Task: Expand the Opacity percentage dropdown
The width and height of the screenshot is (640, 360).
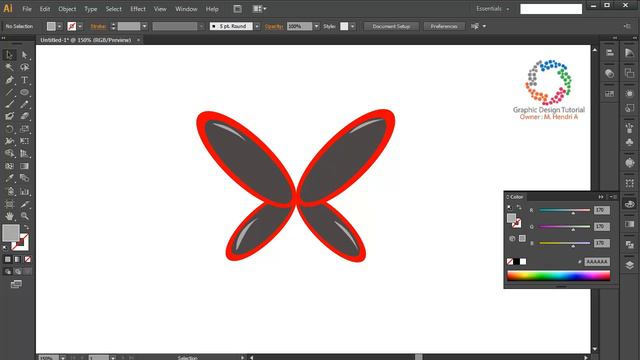Action: [316, 26]
